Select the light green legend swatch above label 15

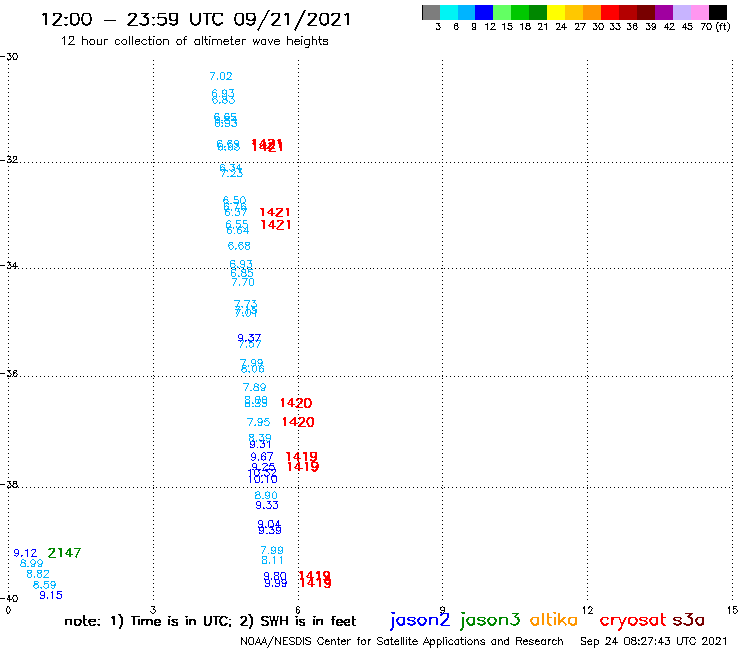pos(502,12)
